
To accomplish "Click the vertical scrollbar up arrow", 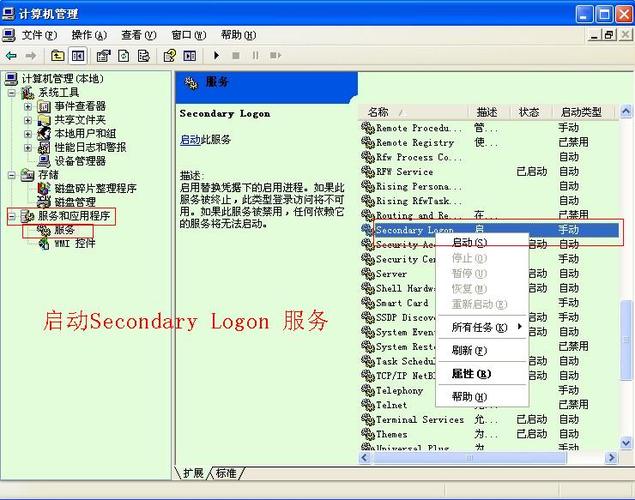I will click(626, 111).
